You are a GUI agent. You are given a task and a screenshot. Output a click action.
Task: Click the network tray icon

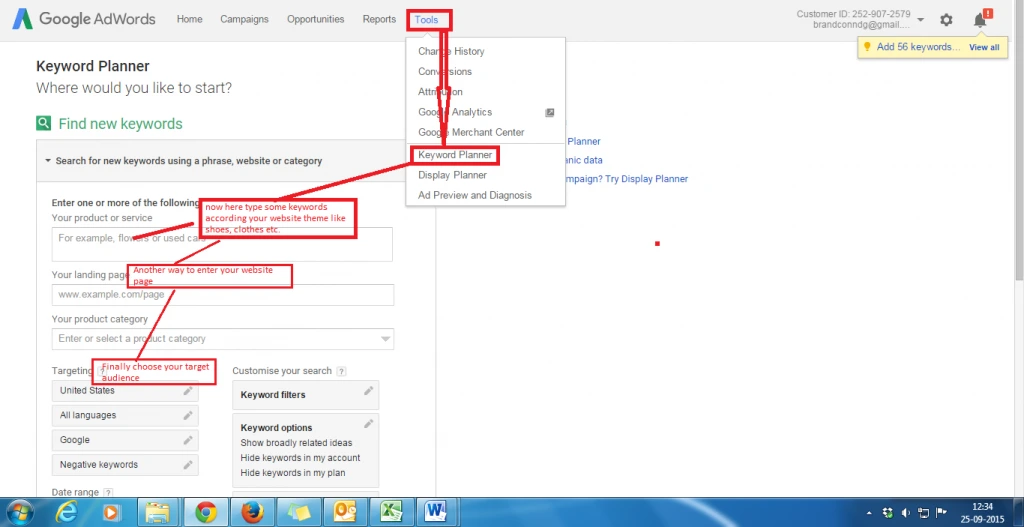coord(924,513)
